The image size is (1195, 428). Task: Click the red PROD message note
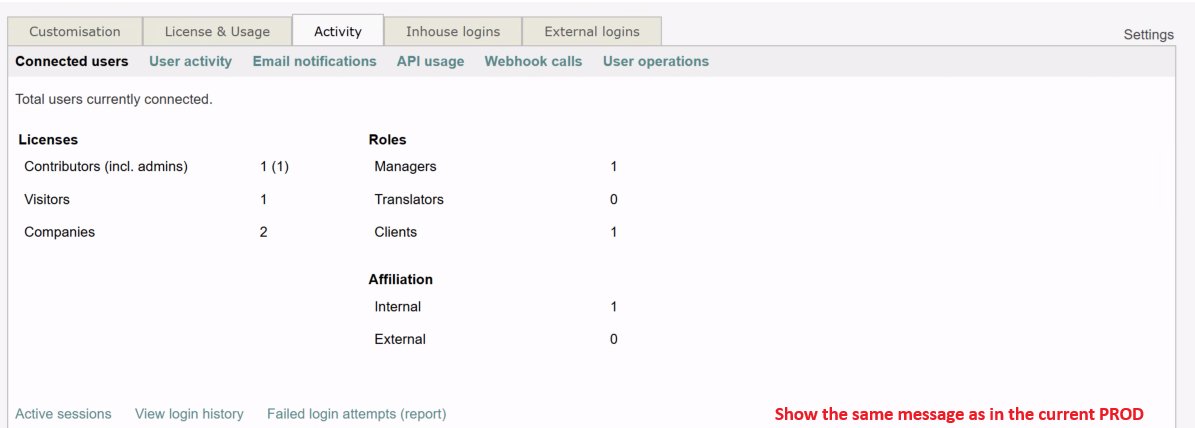[x=959, y=414]
